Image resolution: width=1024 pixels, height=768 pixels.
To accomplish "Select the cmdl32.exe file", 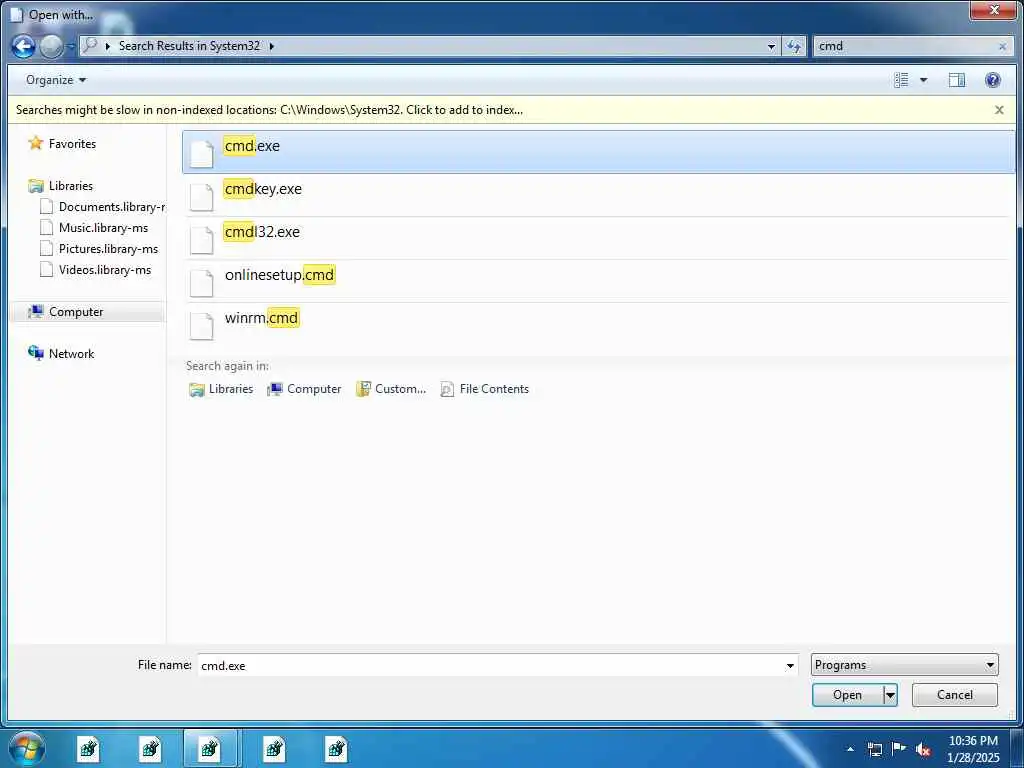I will click(x=598, y=238).
